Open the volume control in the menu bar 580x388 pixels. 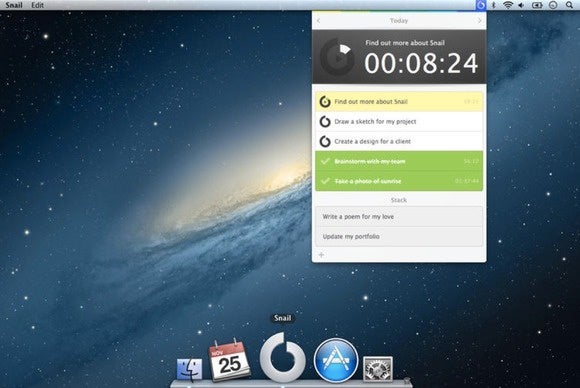[521, 5]
